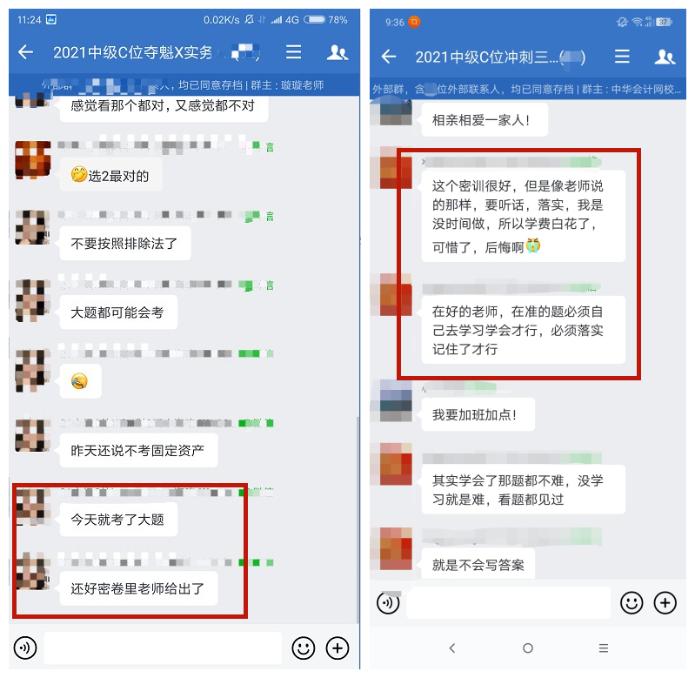The image size is (695, 678).
Task: Tap voice input icon in left chat
Action: (25, 648)
